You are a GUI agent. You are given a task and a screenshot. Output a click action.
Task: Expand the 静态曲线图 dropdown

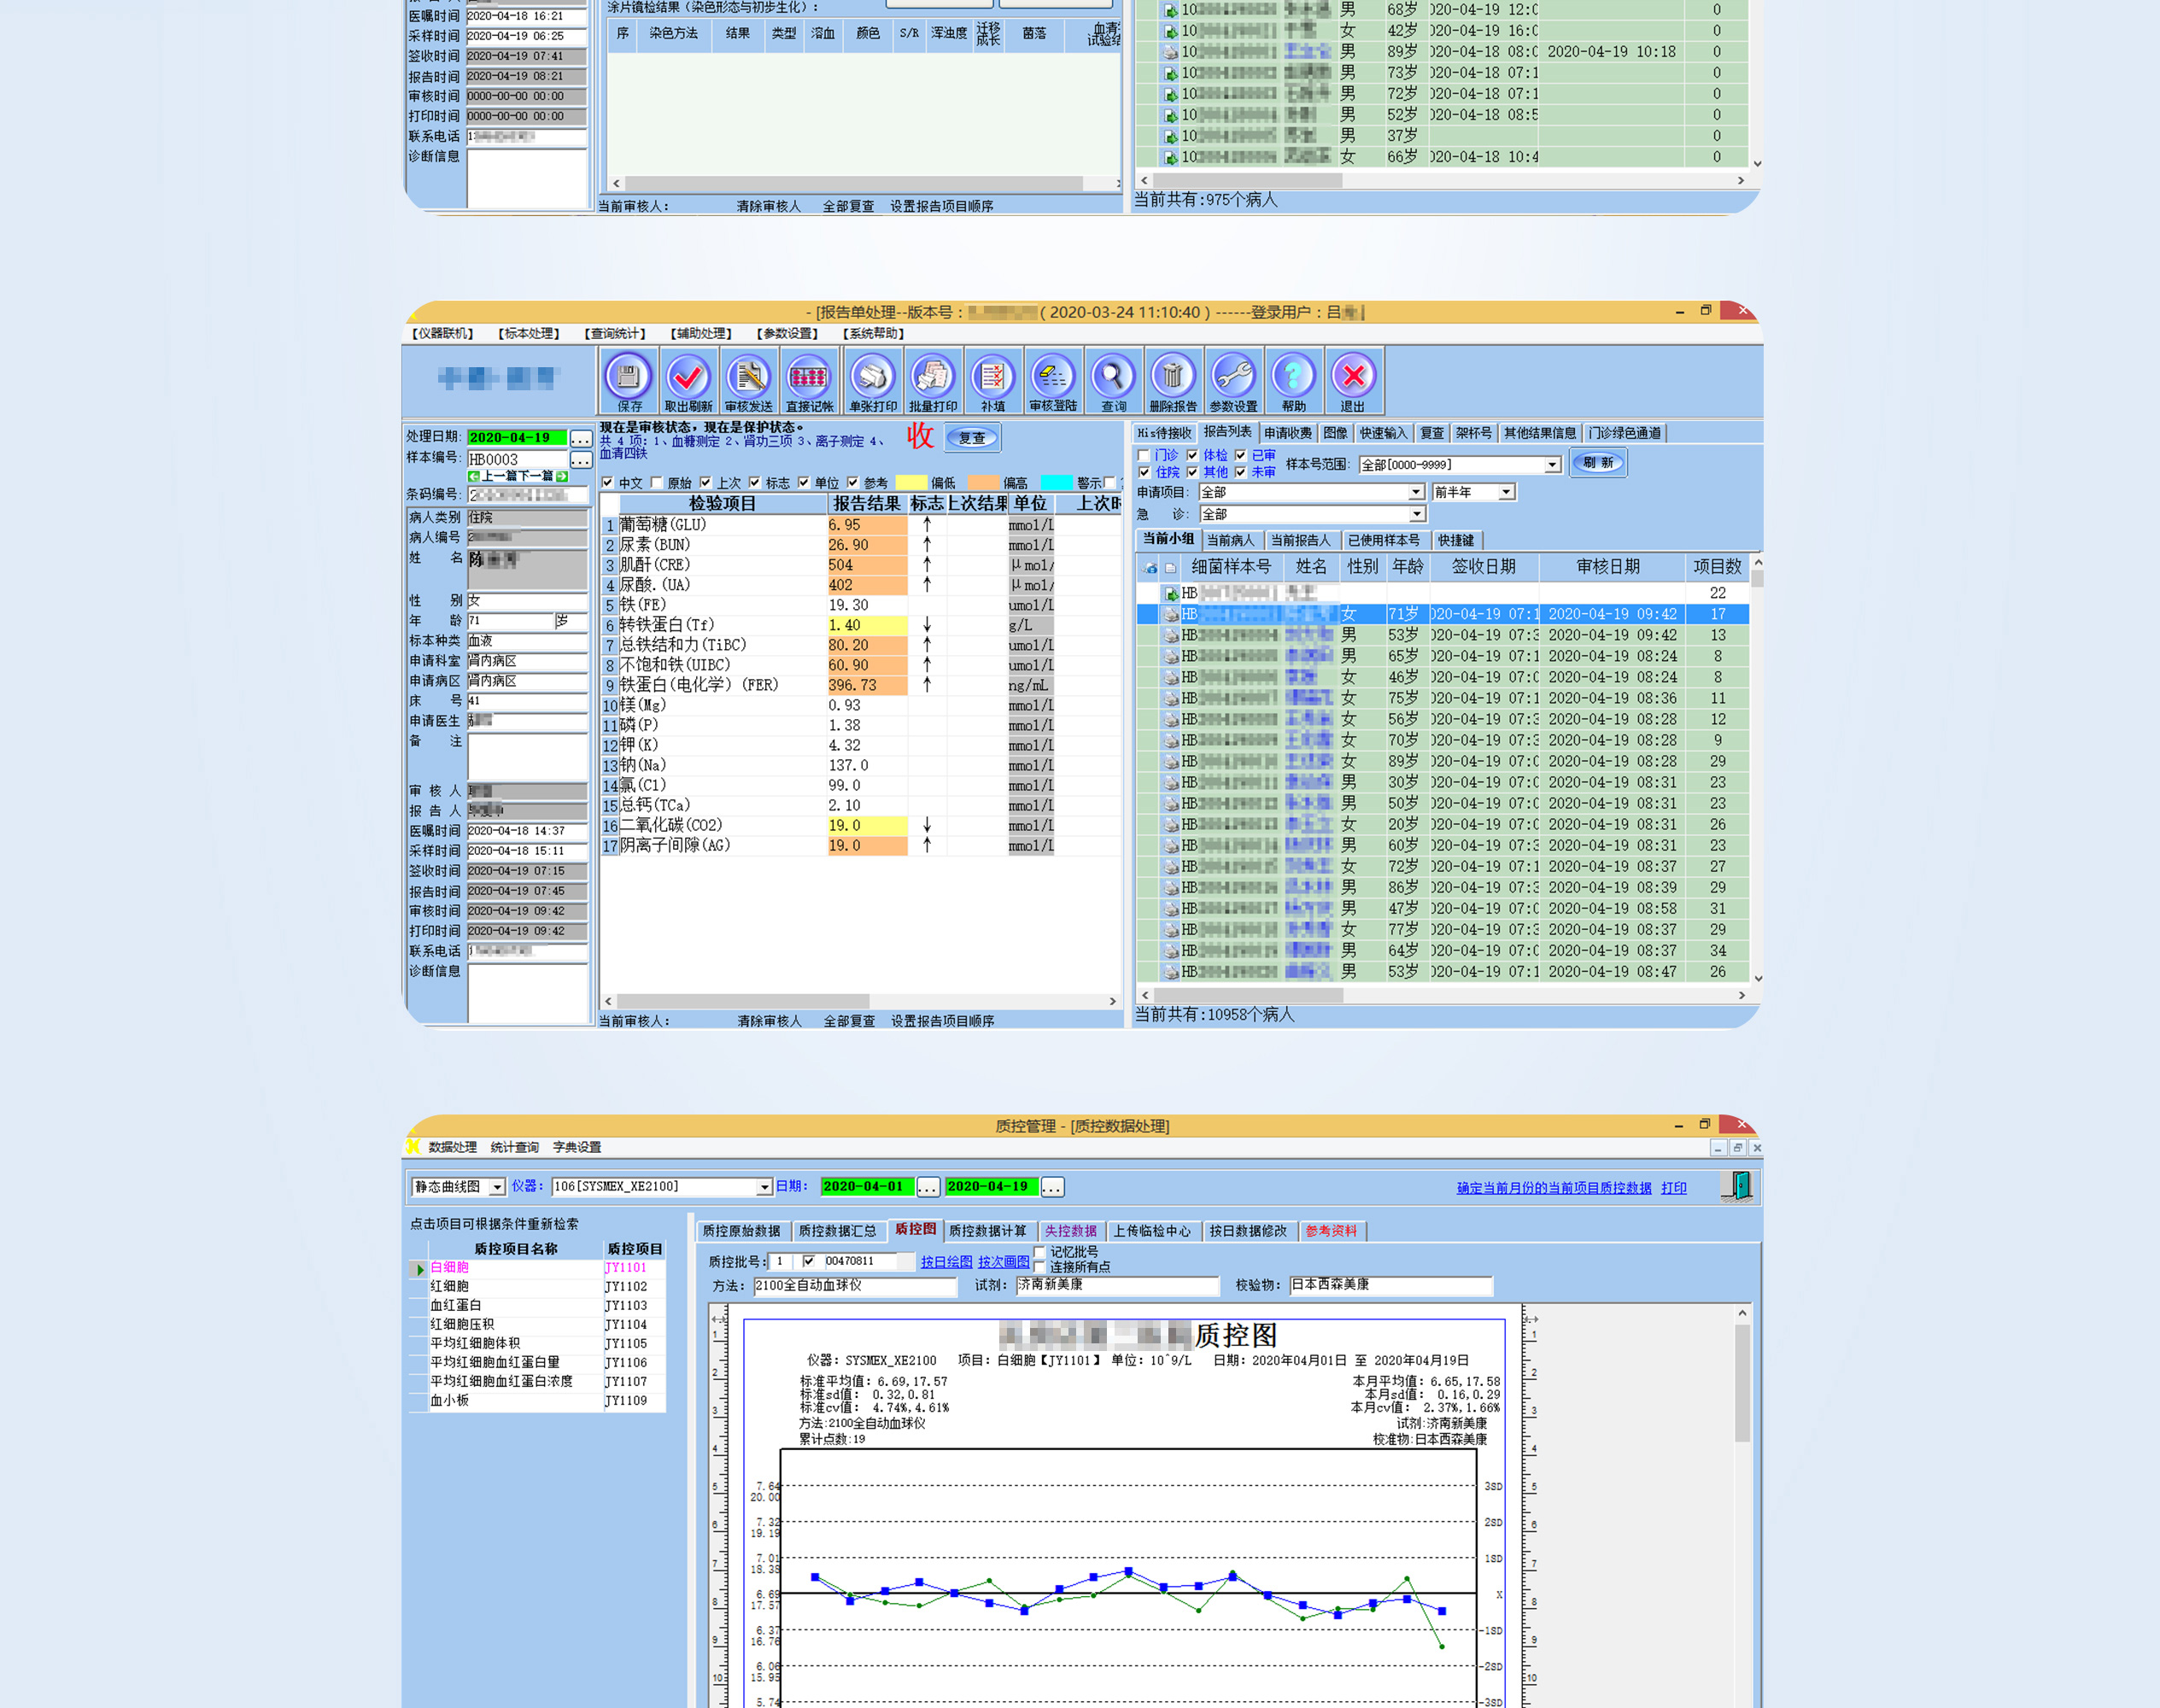[x=497, y=1187]
